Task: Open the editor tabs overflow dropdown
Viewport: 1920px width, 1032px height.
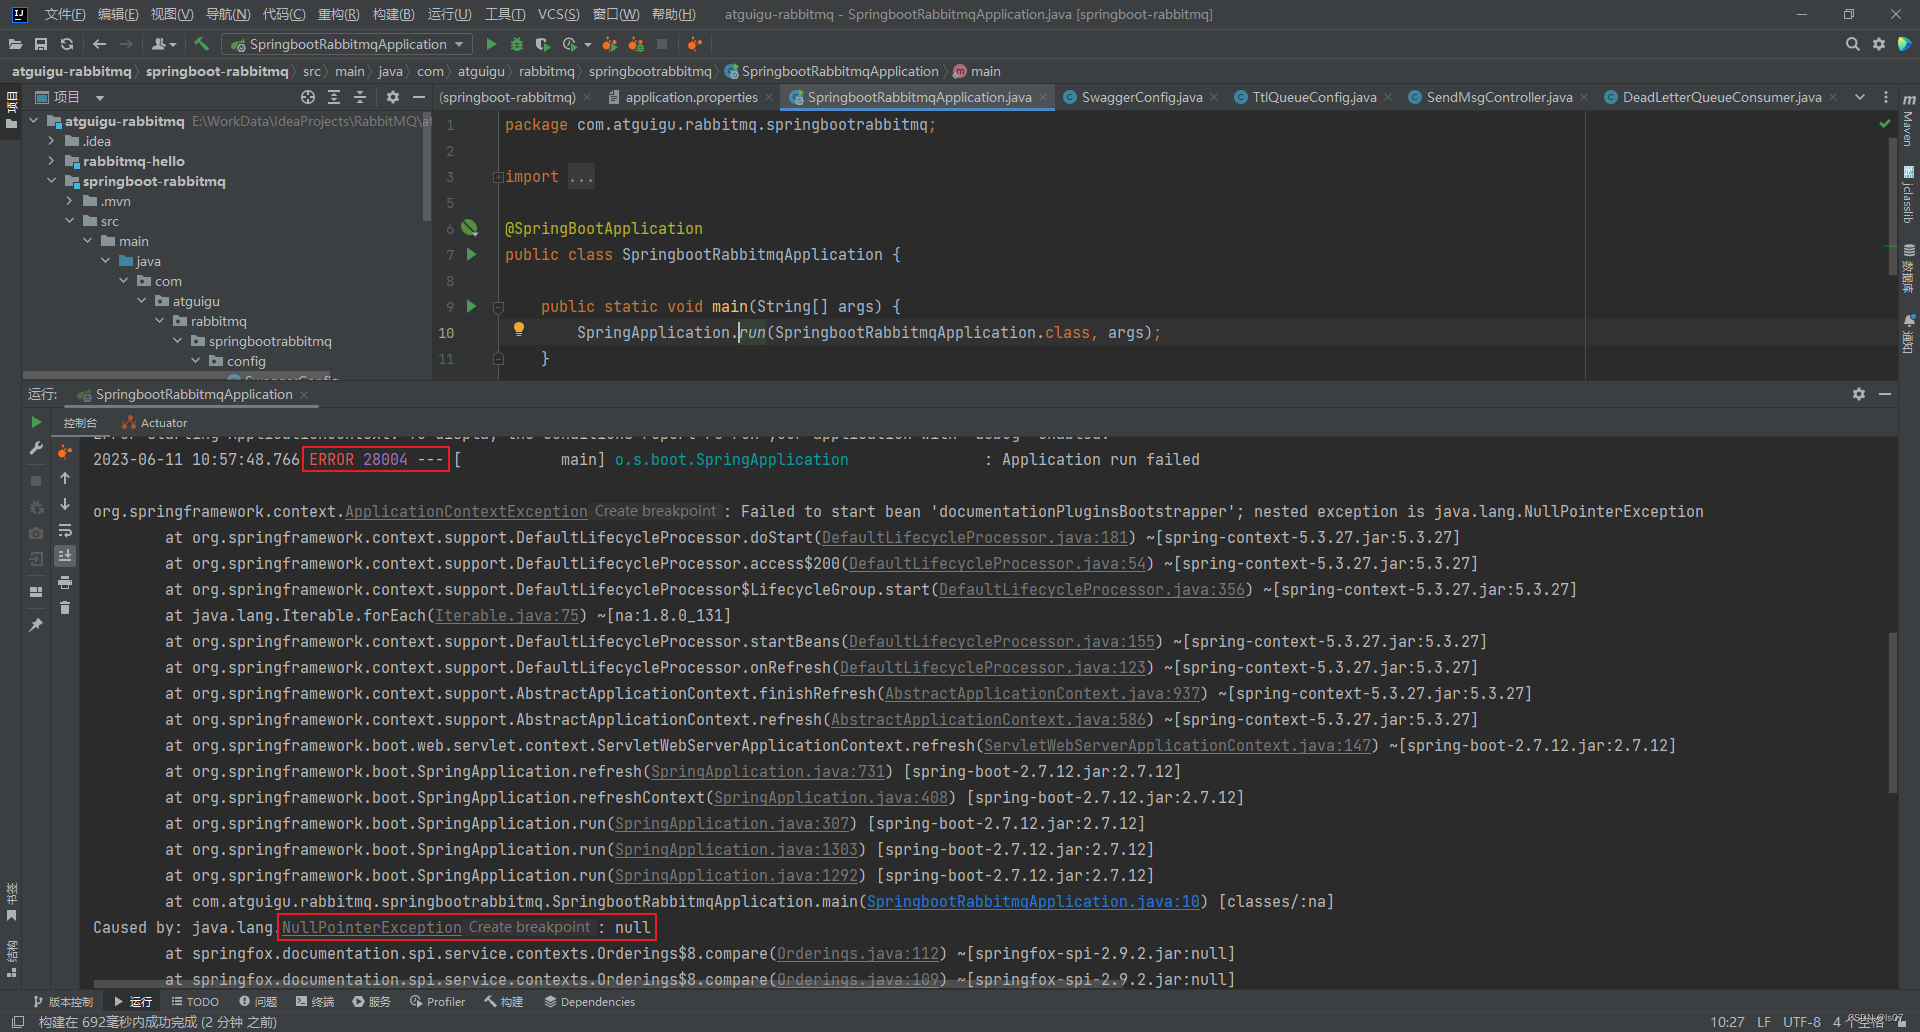Action: click(1859, 97)
